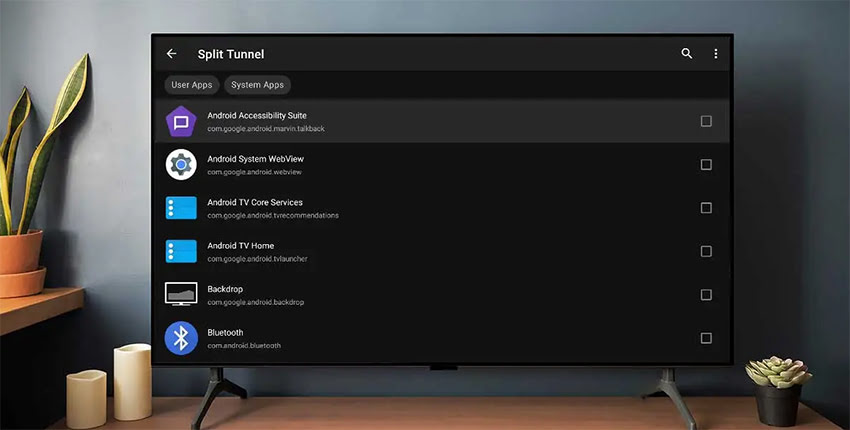Viewport: 850px width, 430px height.
Task: Click the Android TV Core Services icon
Action: coord(181,208)
